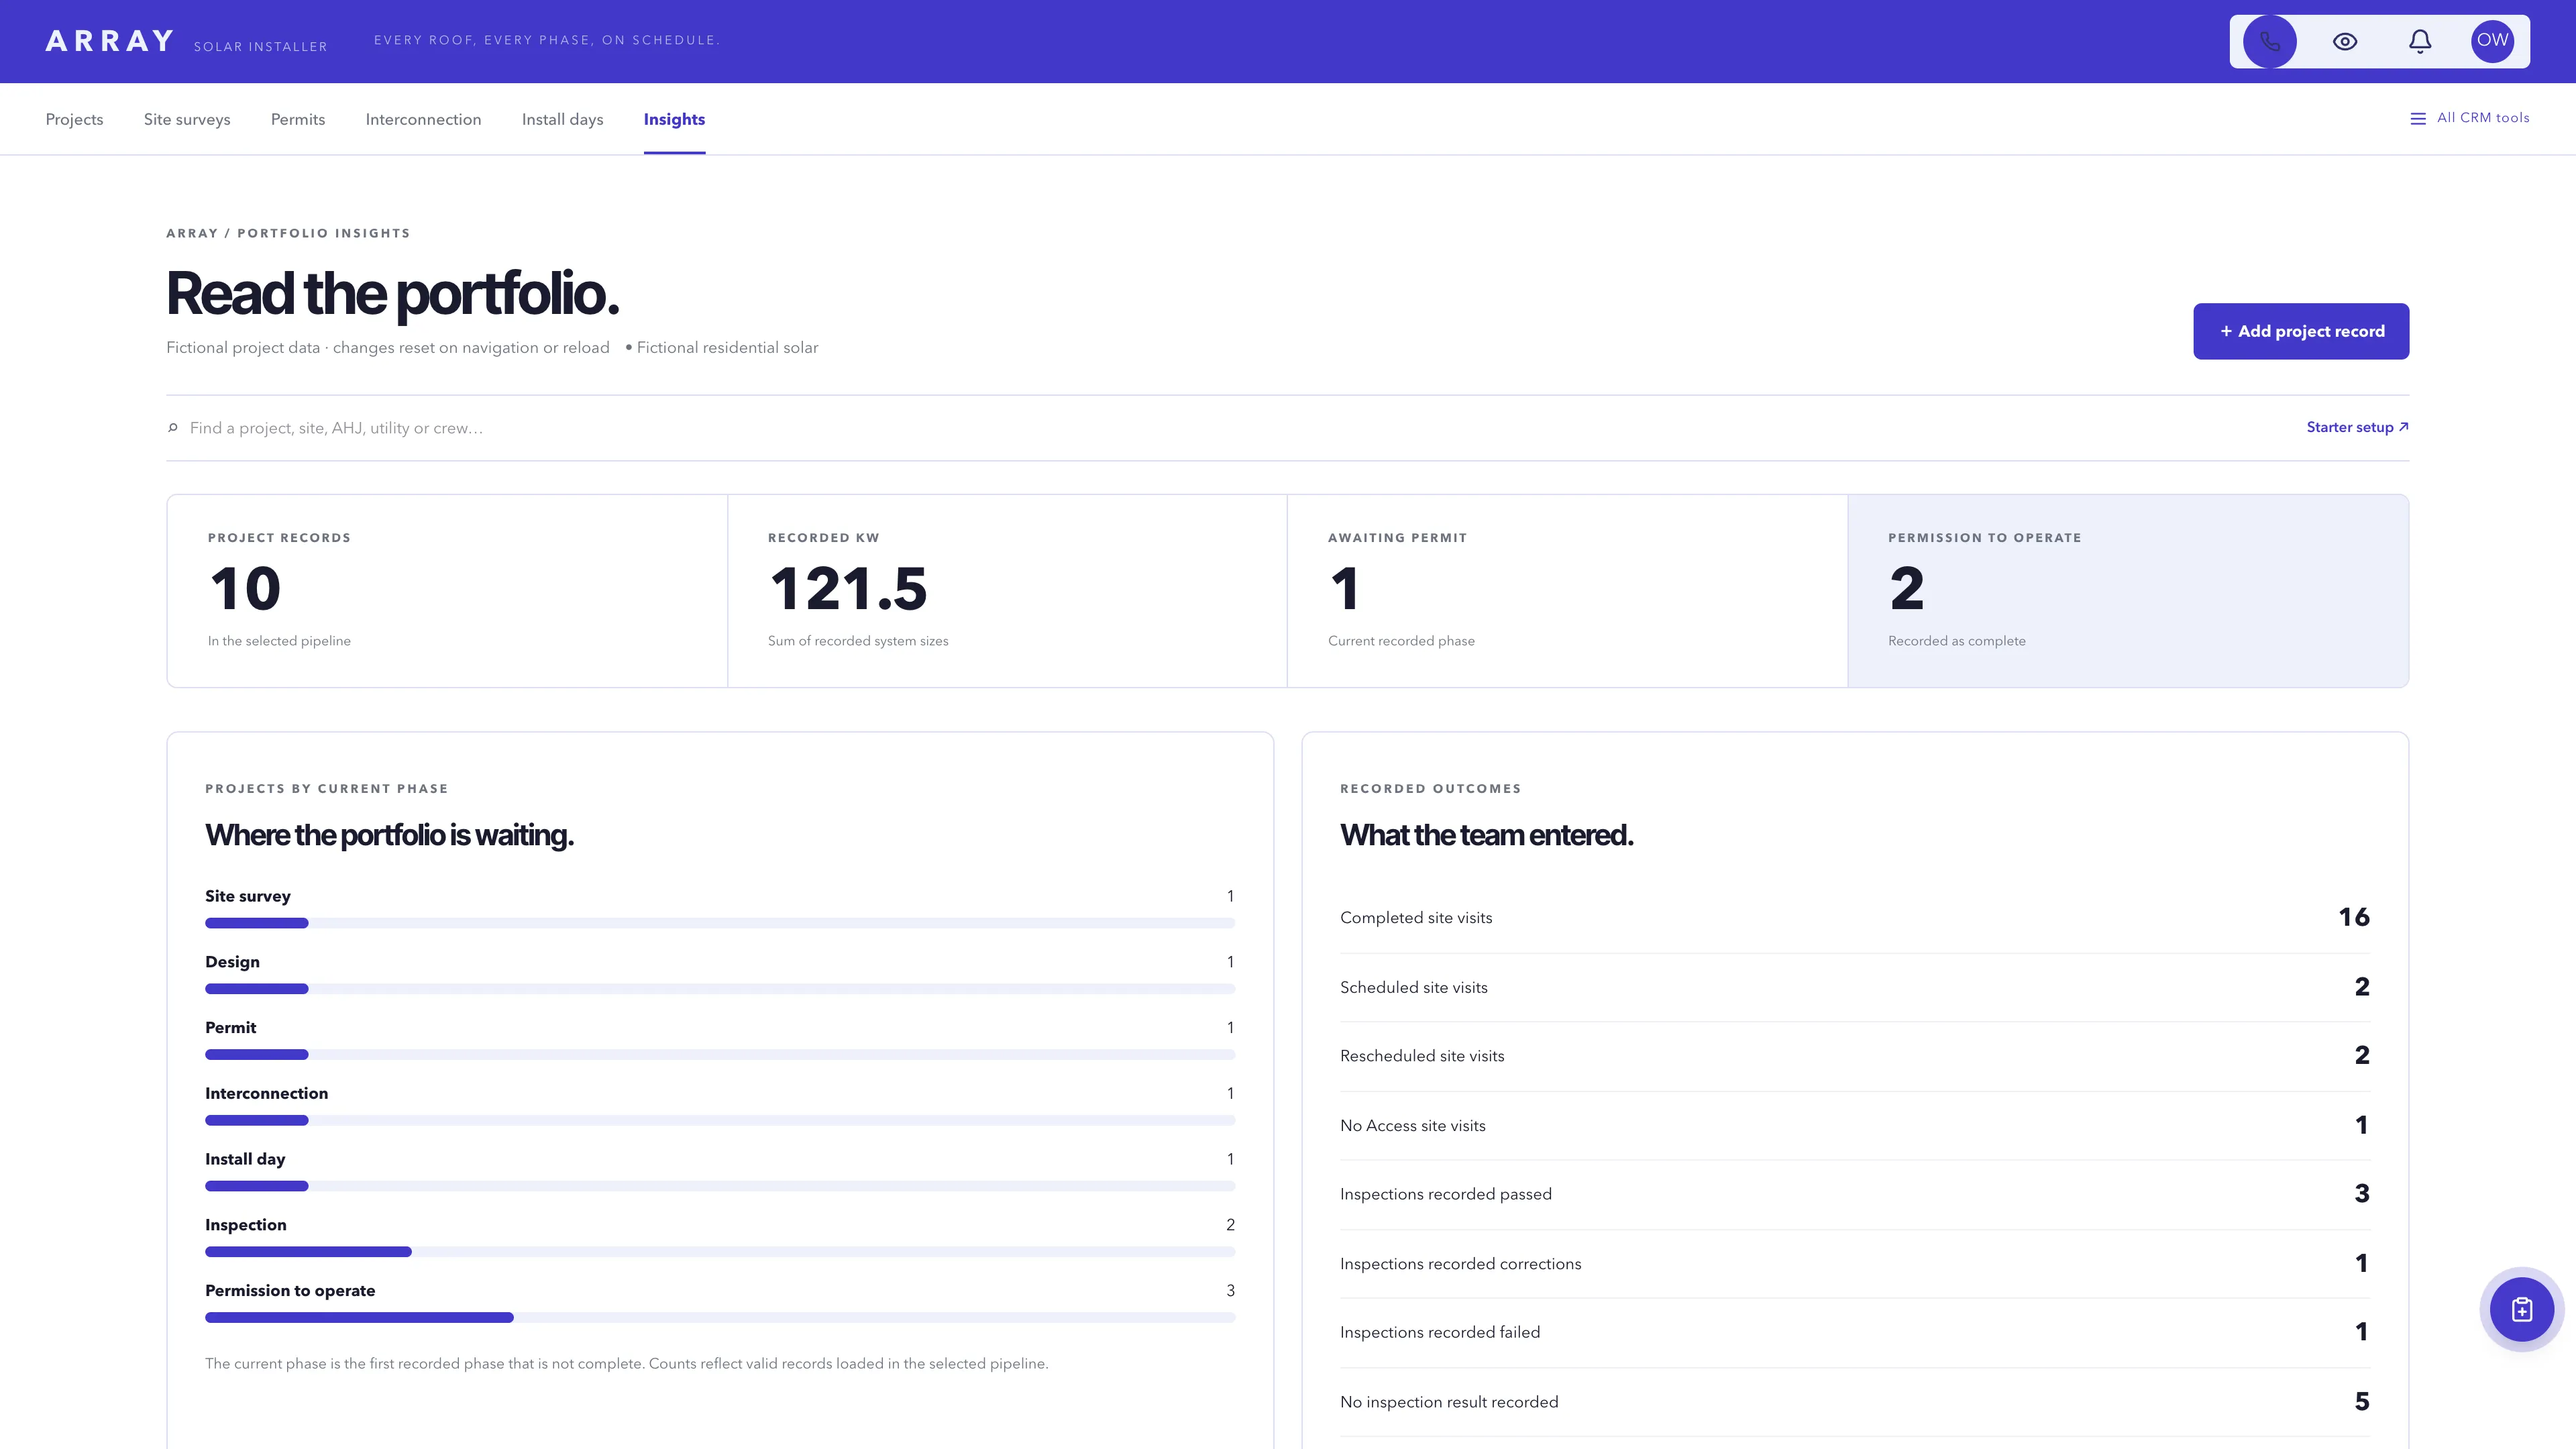Click No Access site visits row
This screenshot has width=2576, height=1449.
click(x=1855, y=1126)
